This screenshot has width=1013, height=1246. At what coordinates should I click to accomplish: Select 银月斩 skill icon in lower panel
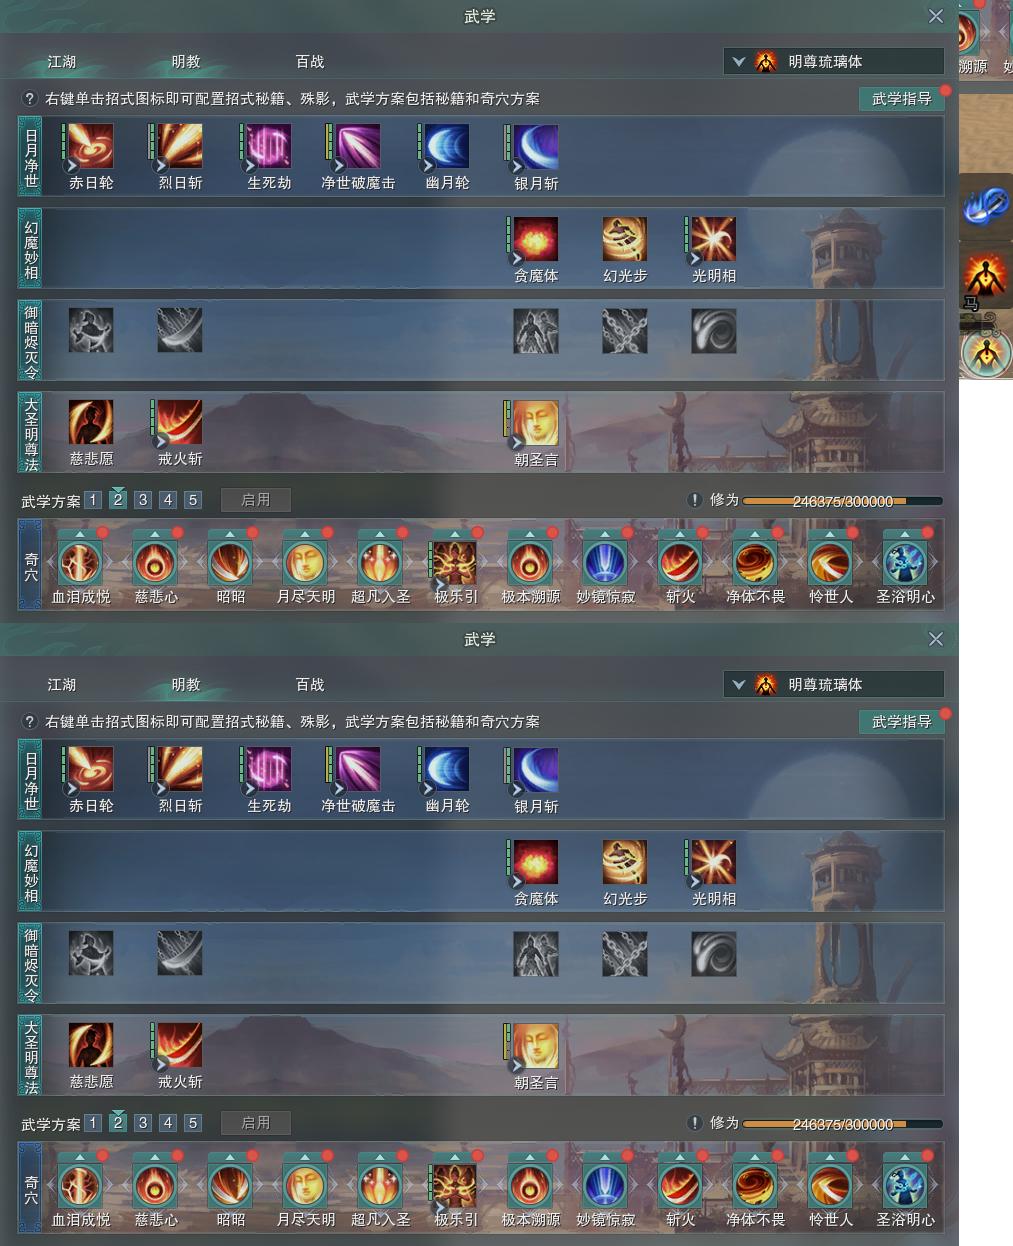[536, 770]
